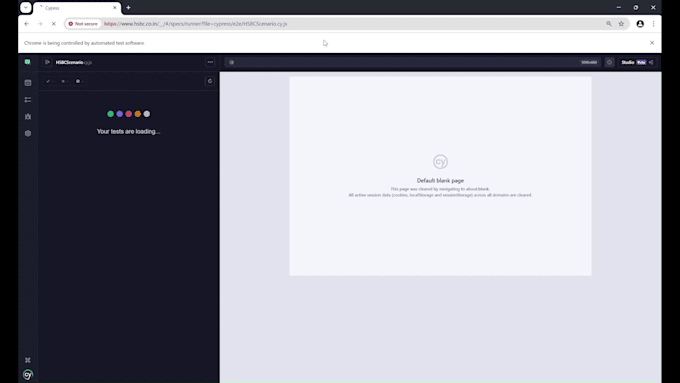Open Chrome three-dot menu
This screenshot has height=383, width=680.
(654, 24)
